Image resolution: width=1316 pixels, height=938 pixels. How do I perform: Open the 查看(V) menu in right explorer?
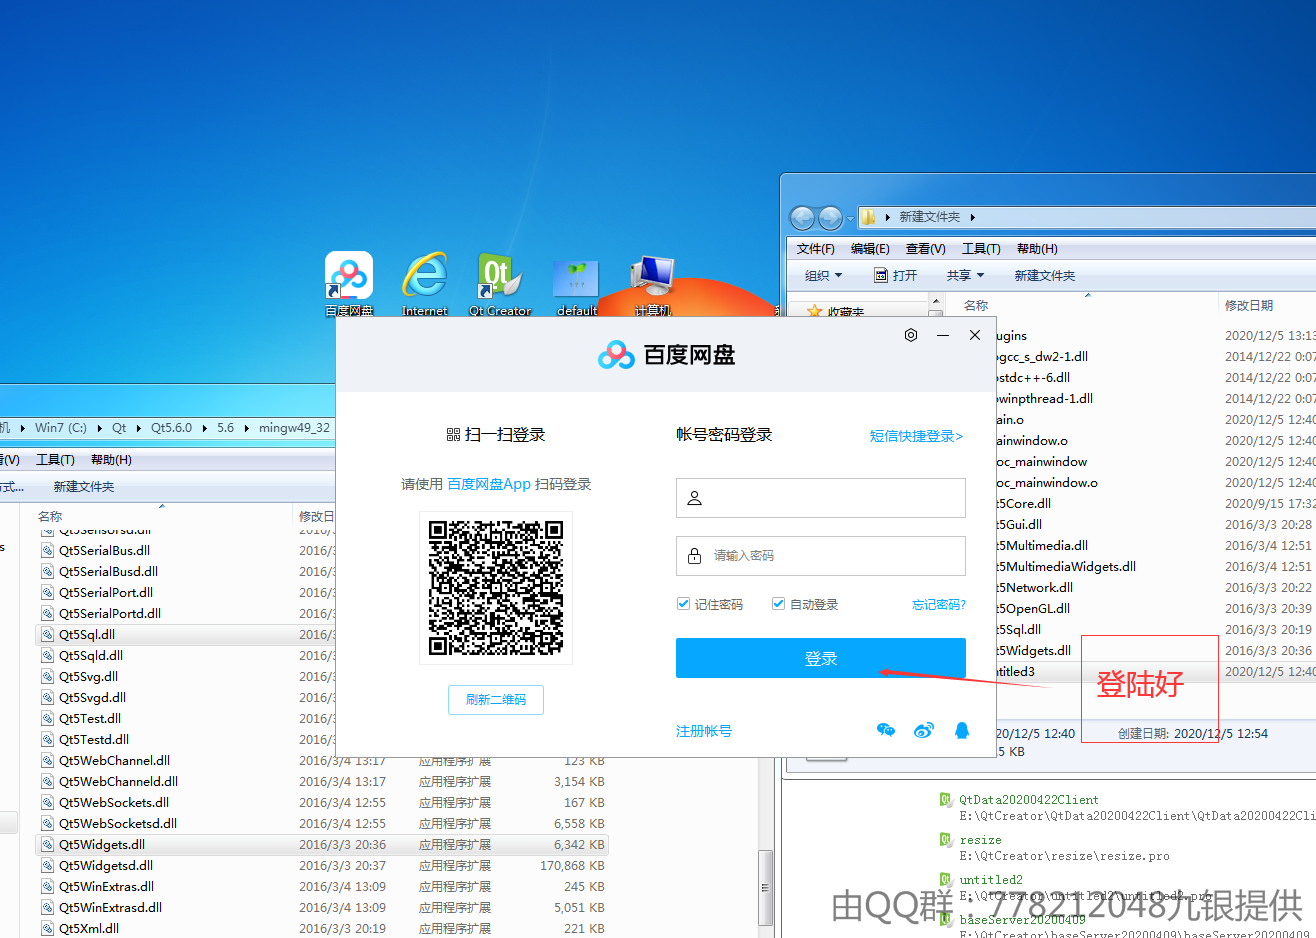coord(926,248)
